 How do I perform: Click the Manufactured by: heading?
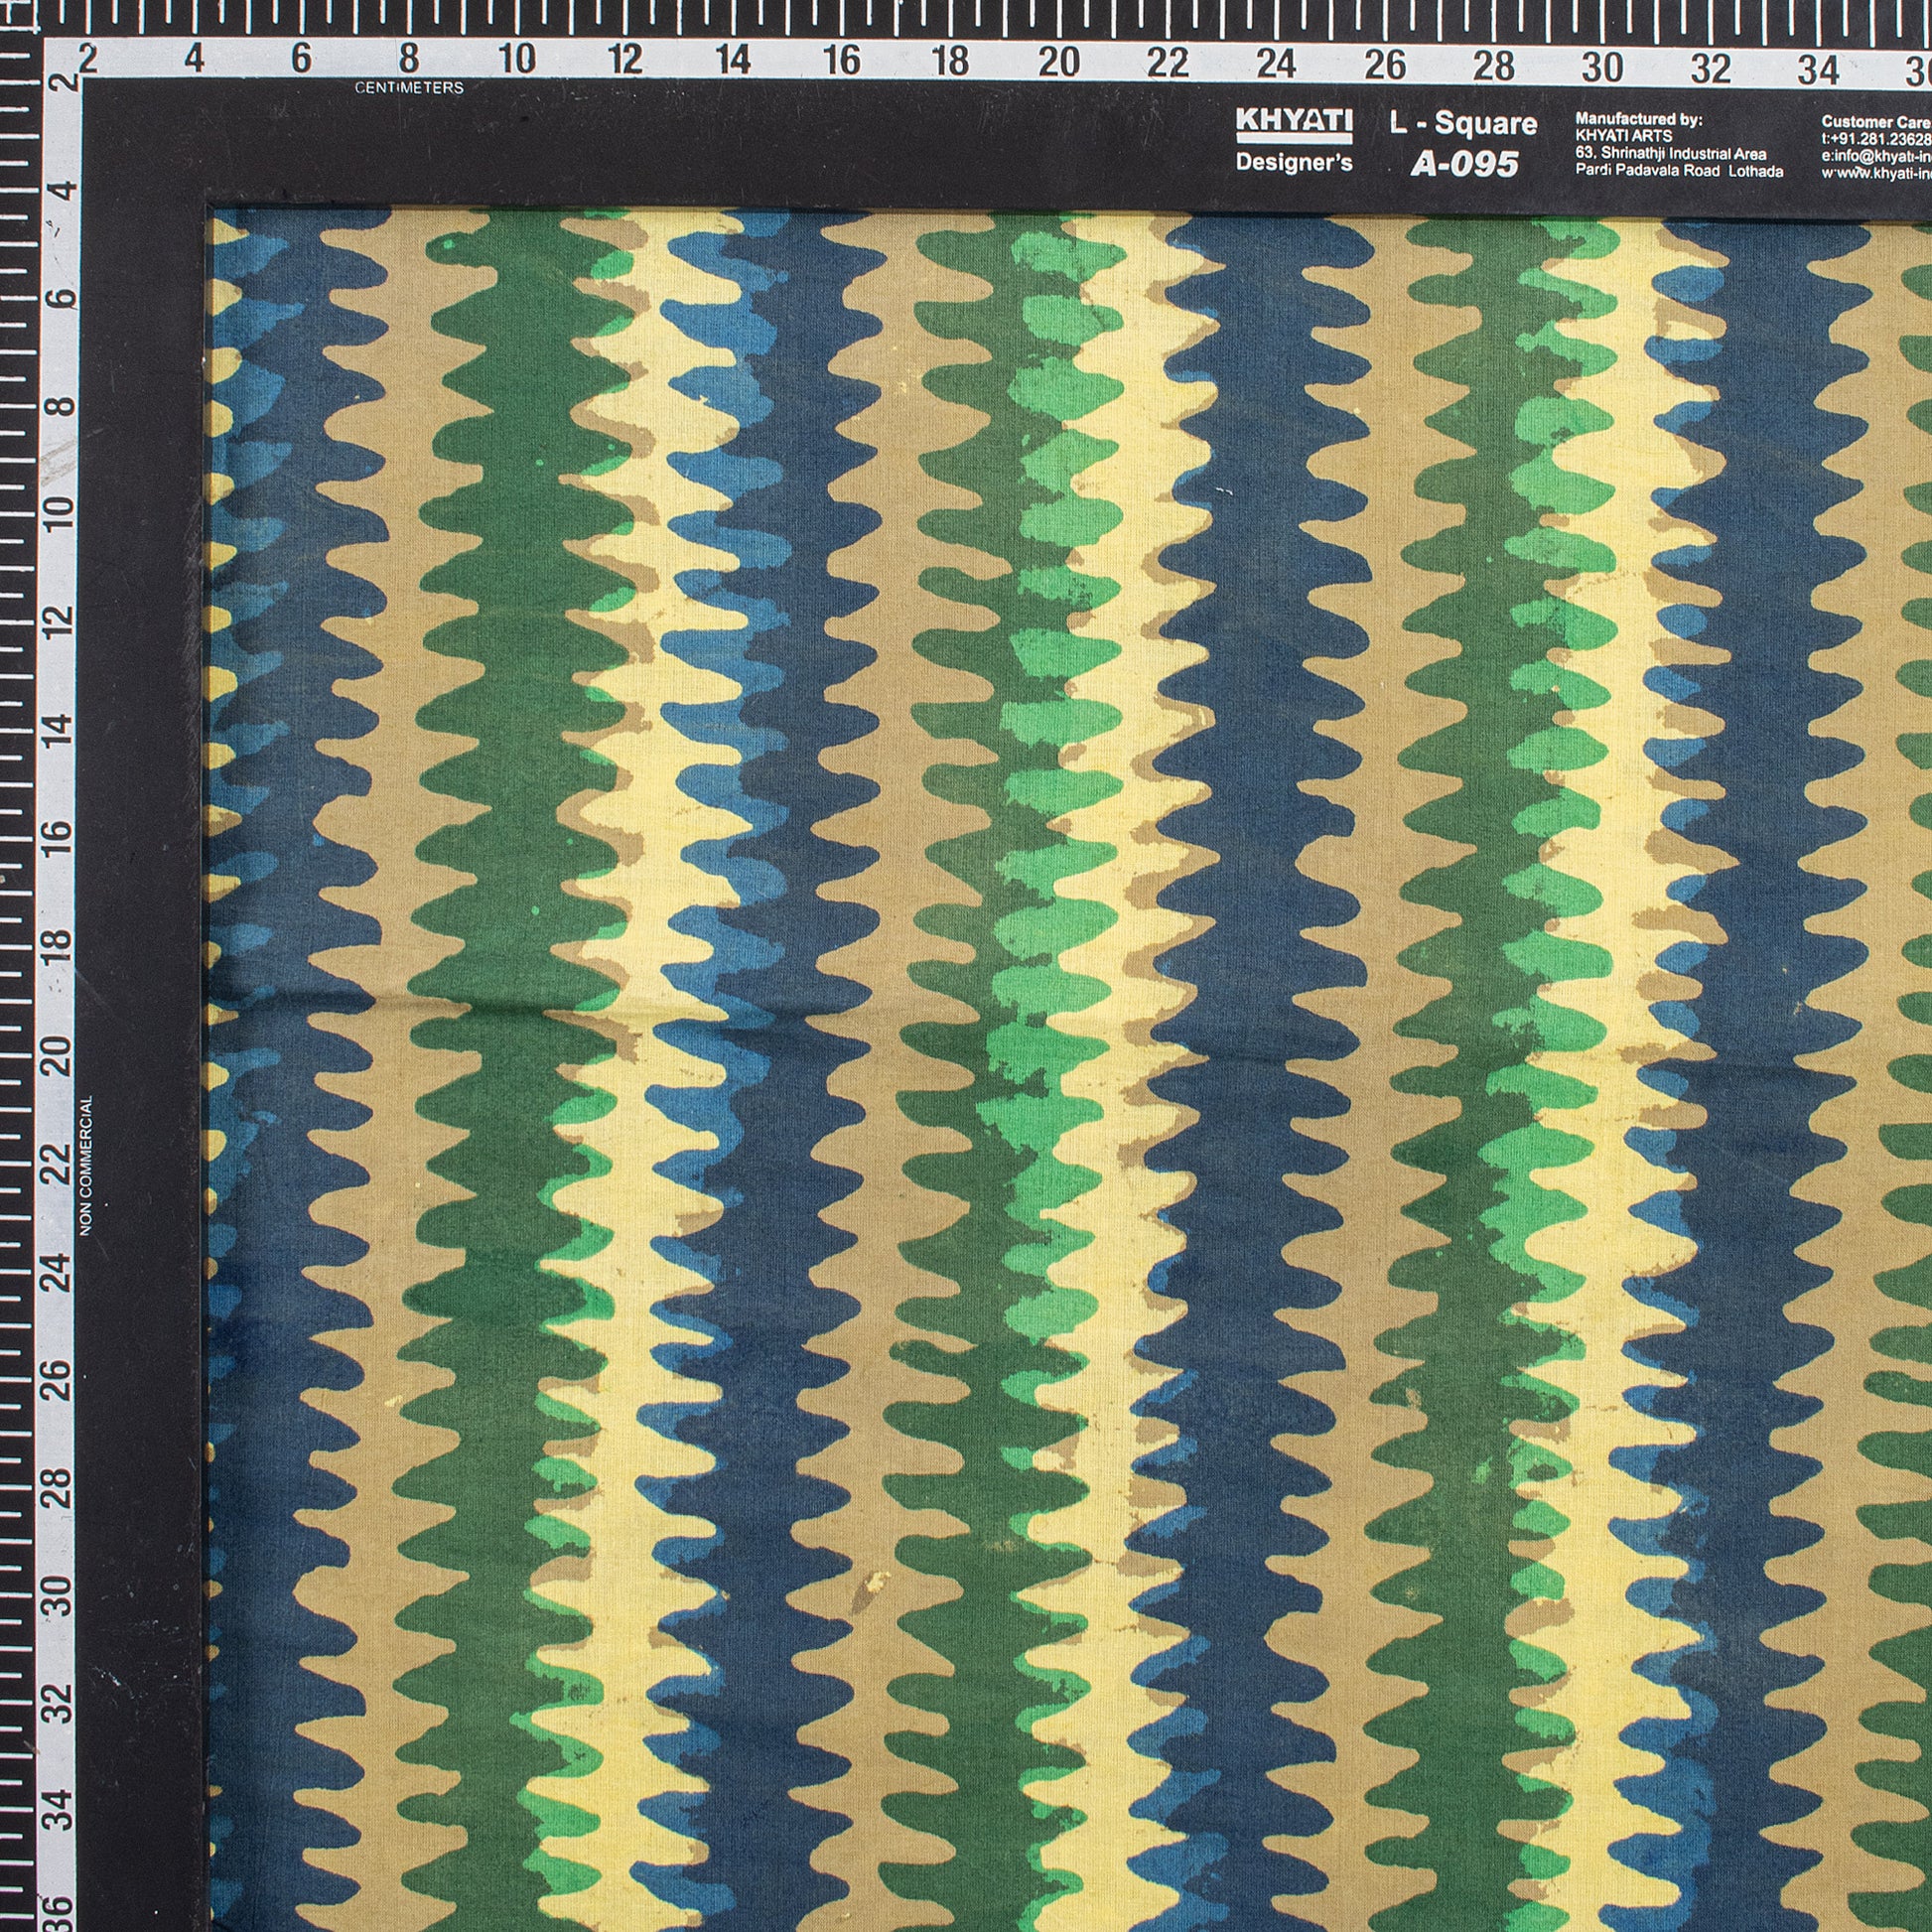(x=1638, y=119)
